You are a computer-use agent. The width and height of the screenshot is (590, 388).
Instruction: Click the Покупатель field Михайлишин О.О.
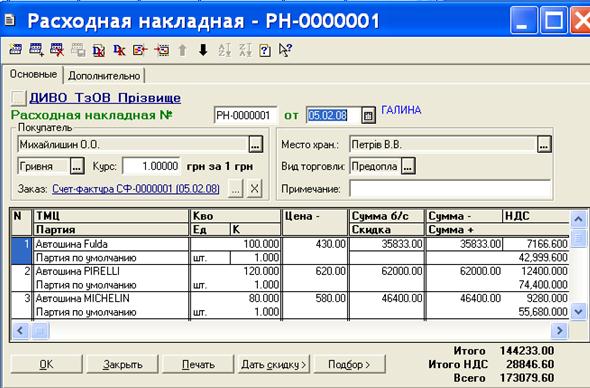point(133,145)
